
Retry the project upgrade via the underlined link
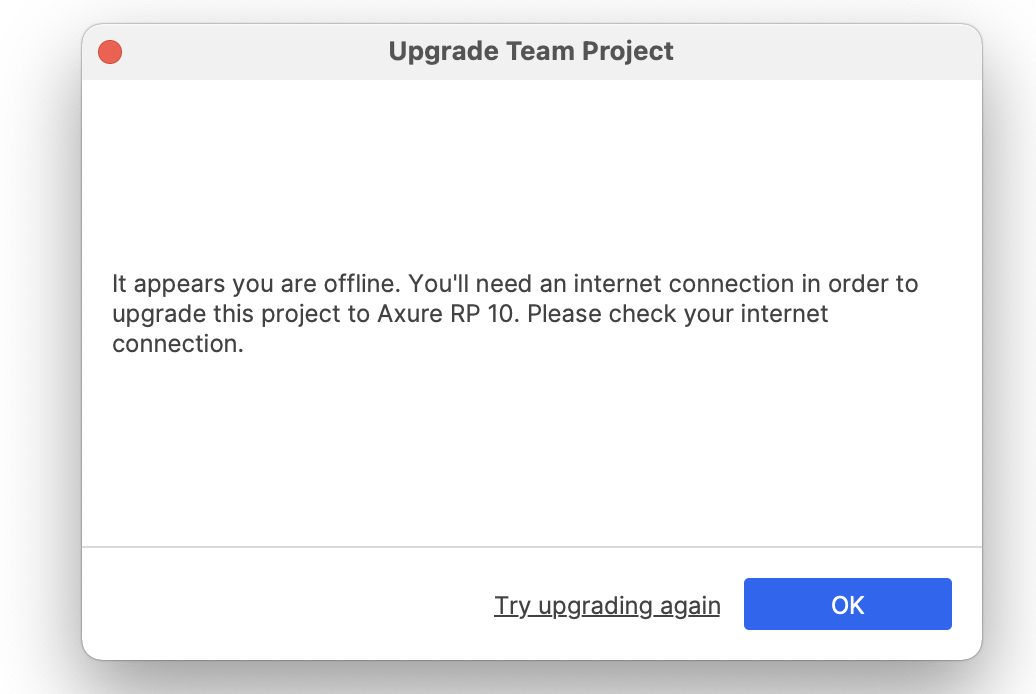pos(606,605)
